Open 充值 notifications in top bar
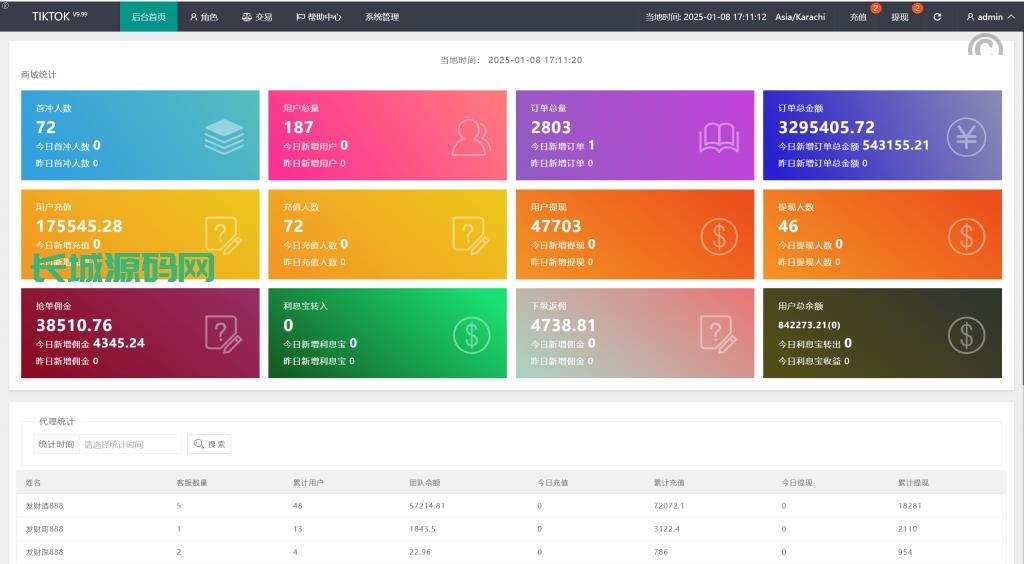 (858, 17)
